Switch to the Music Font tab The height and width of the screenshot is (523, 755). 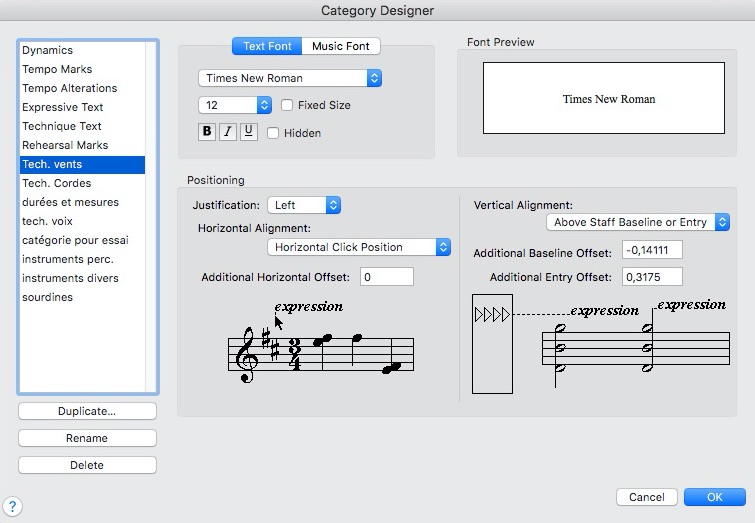pyautogui.click(x=341, y=46)
